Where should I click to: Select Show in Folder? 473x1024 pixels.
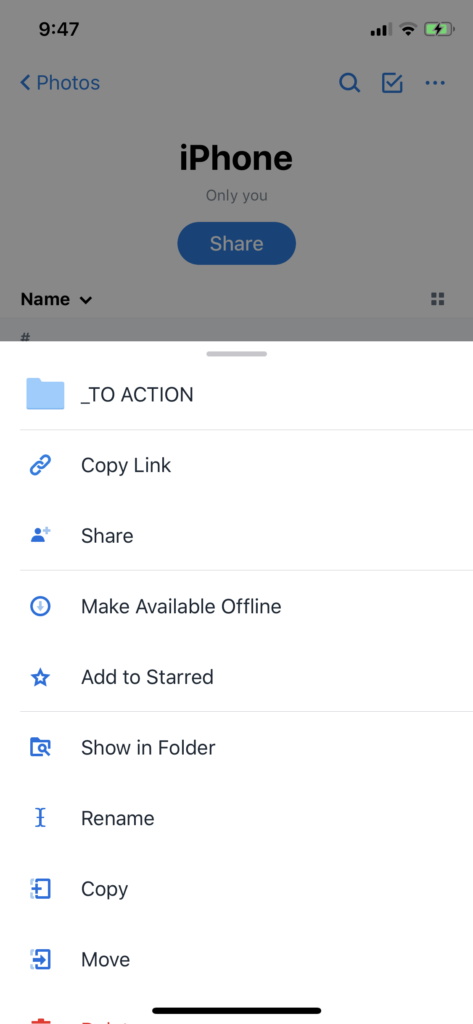[x=148, y=748]
